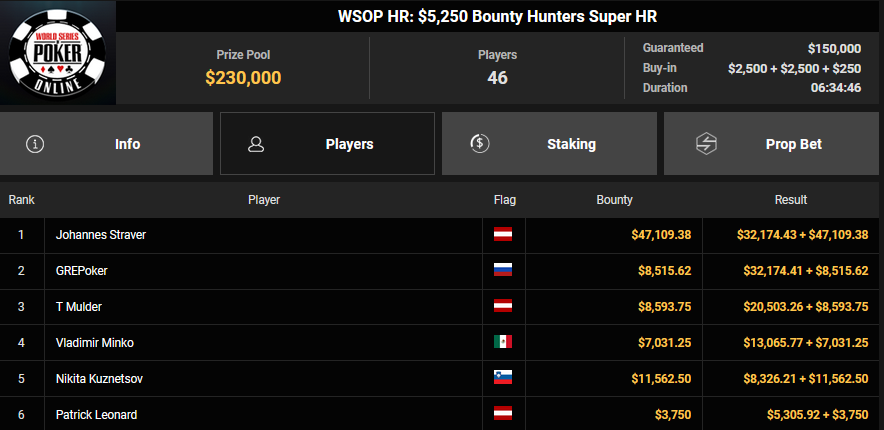Image resolution: width=884 pixels, height=430 pixels.
Task: Click the Prop Bet tab's icon
Action: click(x=707, y=144)
